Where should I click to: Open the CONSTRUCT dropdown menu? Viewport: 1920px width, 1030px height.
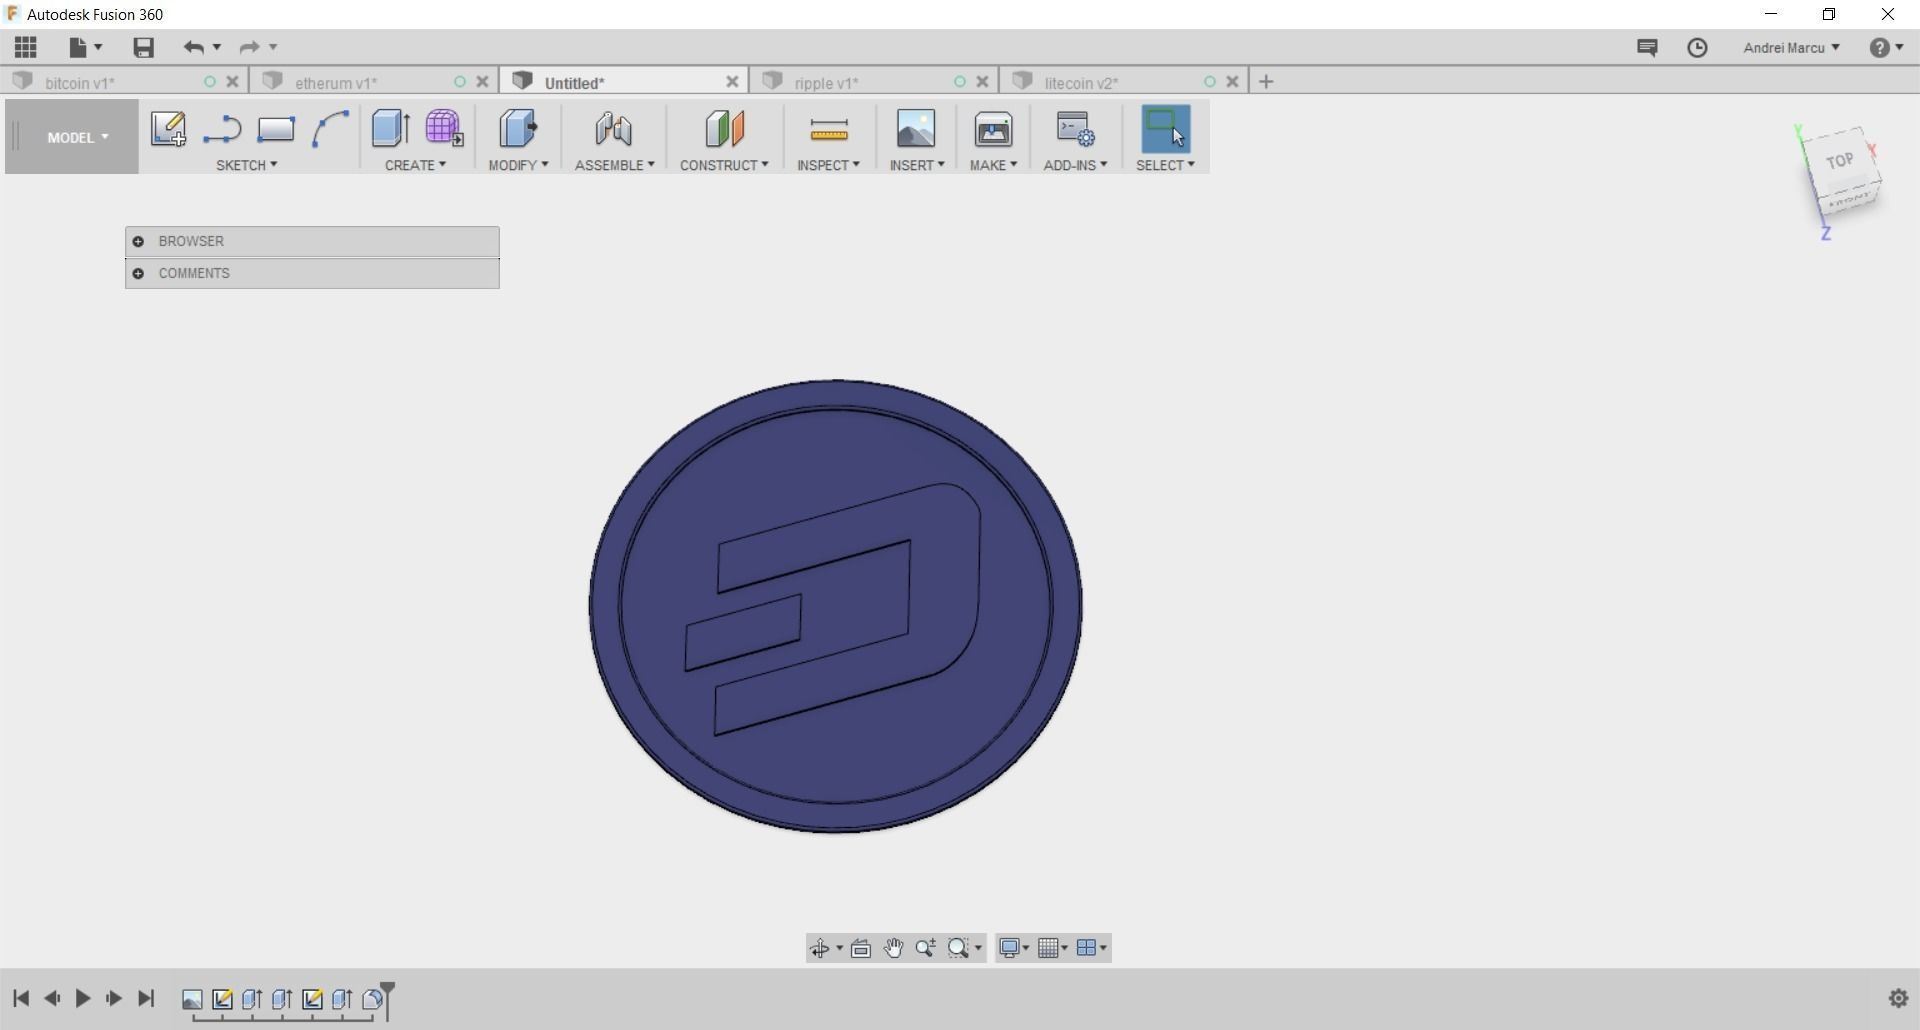[x=724, y=165]
